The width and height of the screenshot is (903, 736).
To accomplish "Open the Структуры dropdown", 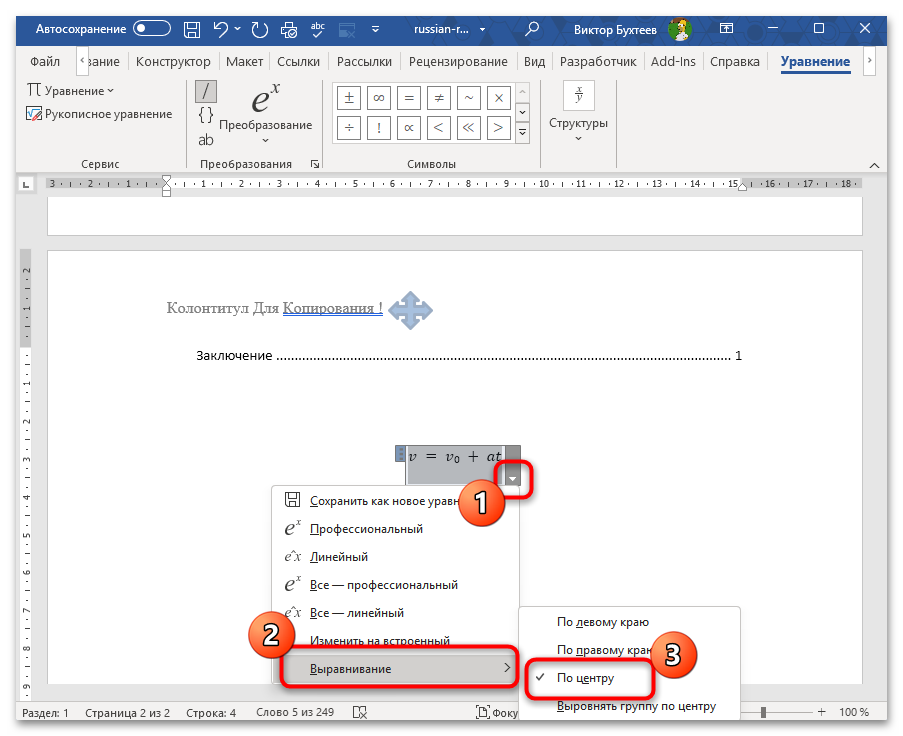I will click(578, 112).
